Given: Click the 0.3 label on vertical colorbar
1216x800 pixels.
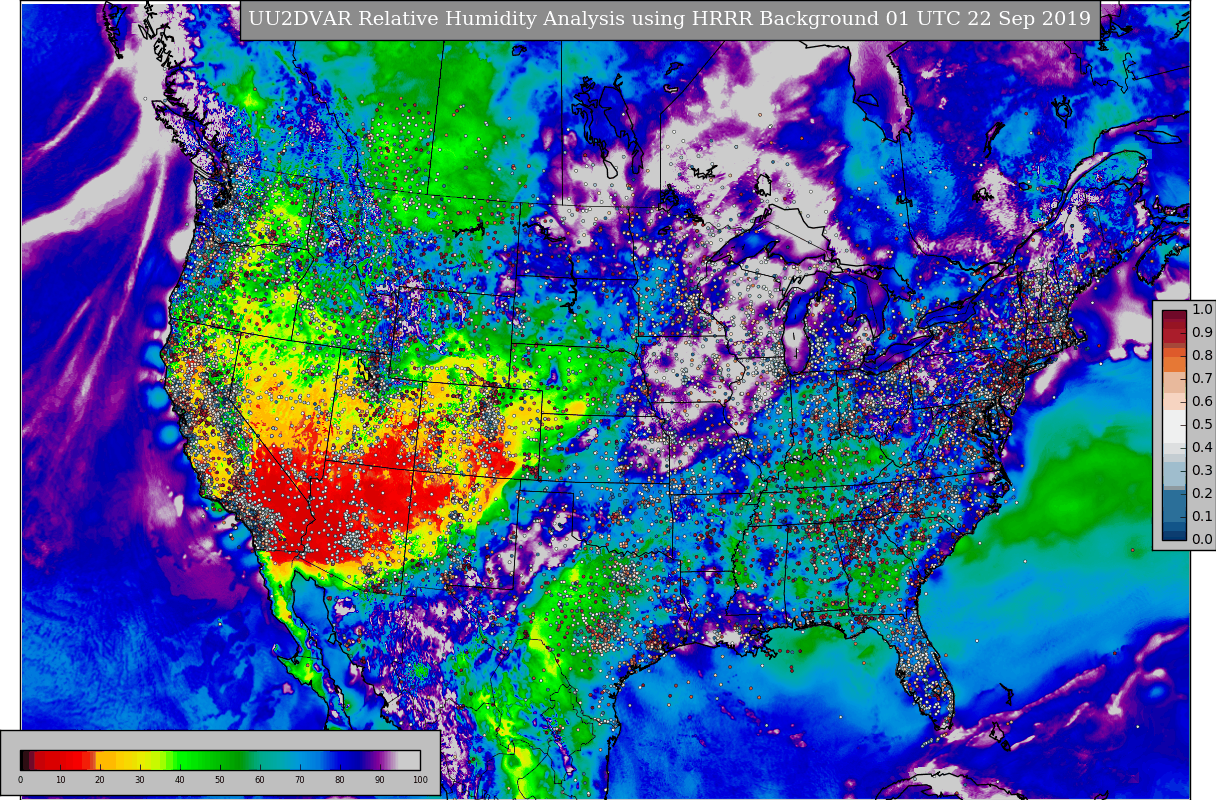Looking at the screenshot, I should pyautogui.click(x=1202, y=471).
